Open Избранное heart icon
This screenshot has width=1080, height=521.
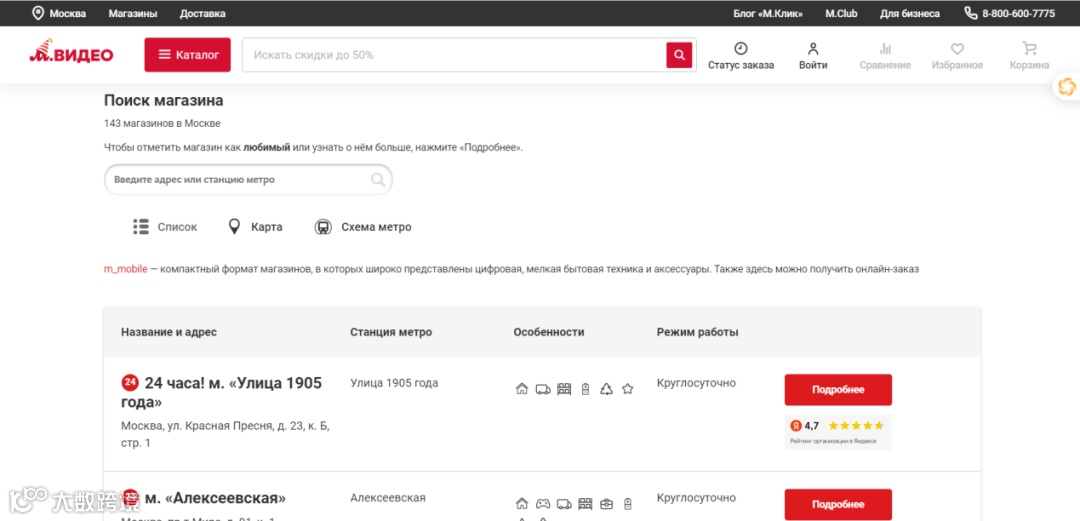pos(957,48)
